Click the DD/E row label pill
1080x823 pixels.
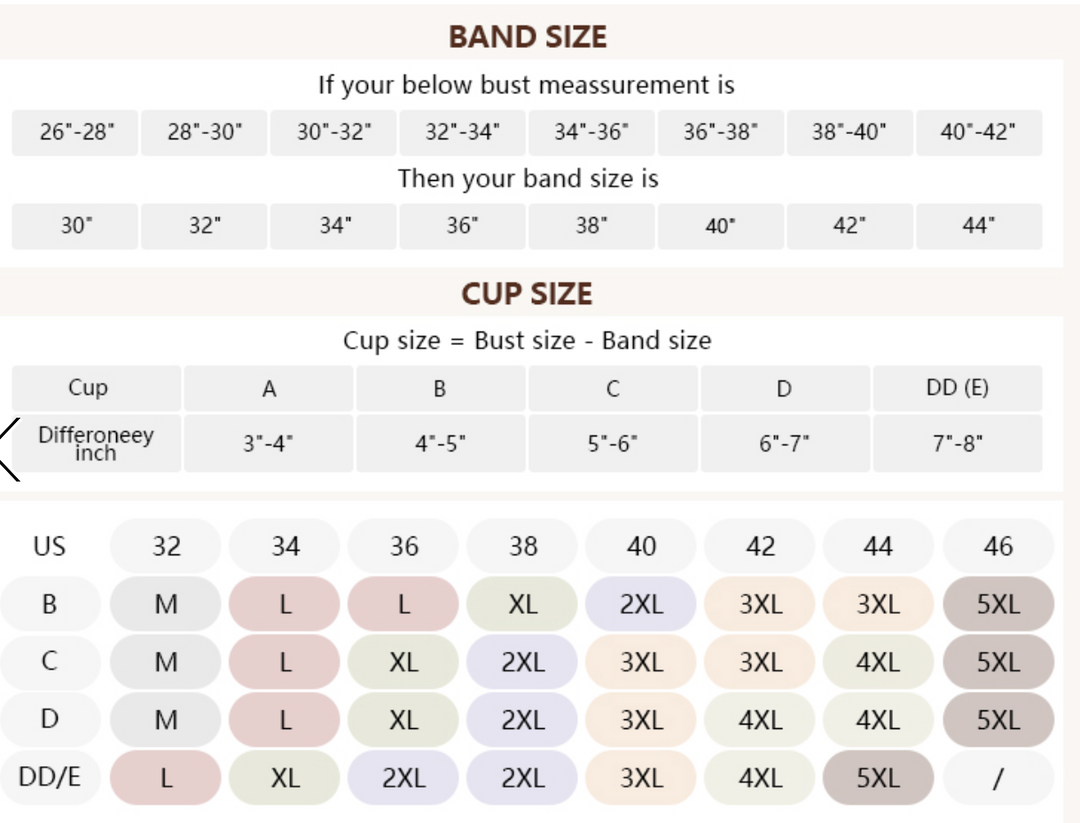pyautogui.click(x=50, y=778)
